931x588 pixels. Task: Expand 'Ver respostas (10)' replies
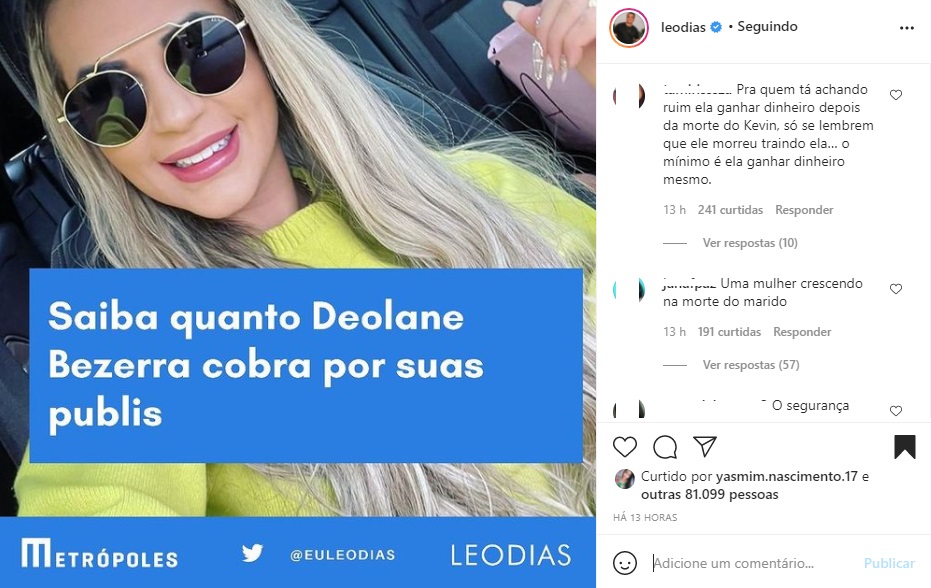click(x=750, y=243)
